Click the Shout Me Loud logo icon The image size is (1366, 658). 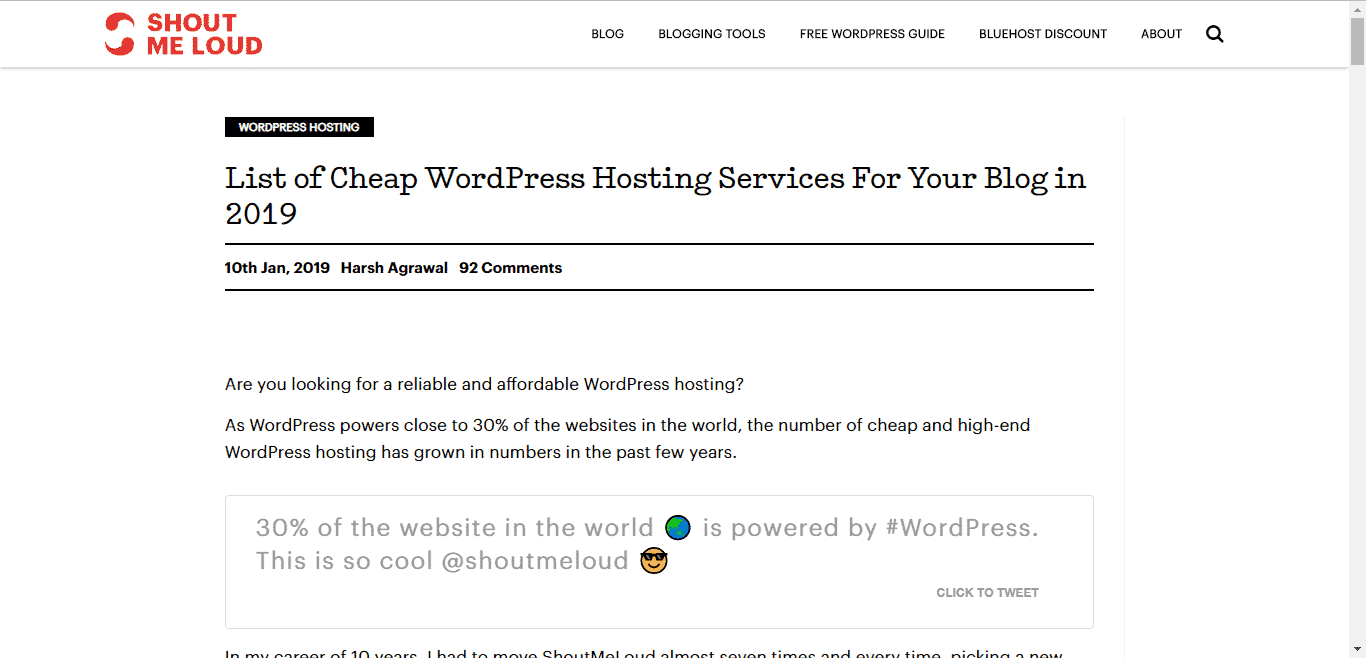pyautogui.click(x=118, y=33)
